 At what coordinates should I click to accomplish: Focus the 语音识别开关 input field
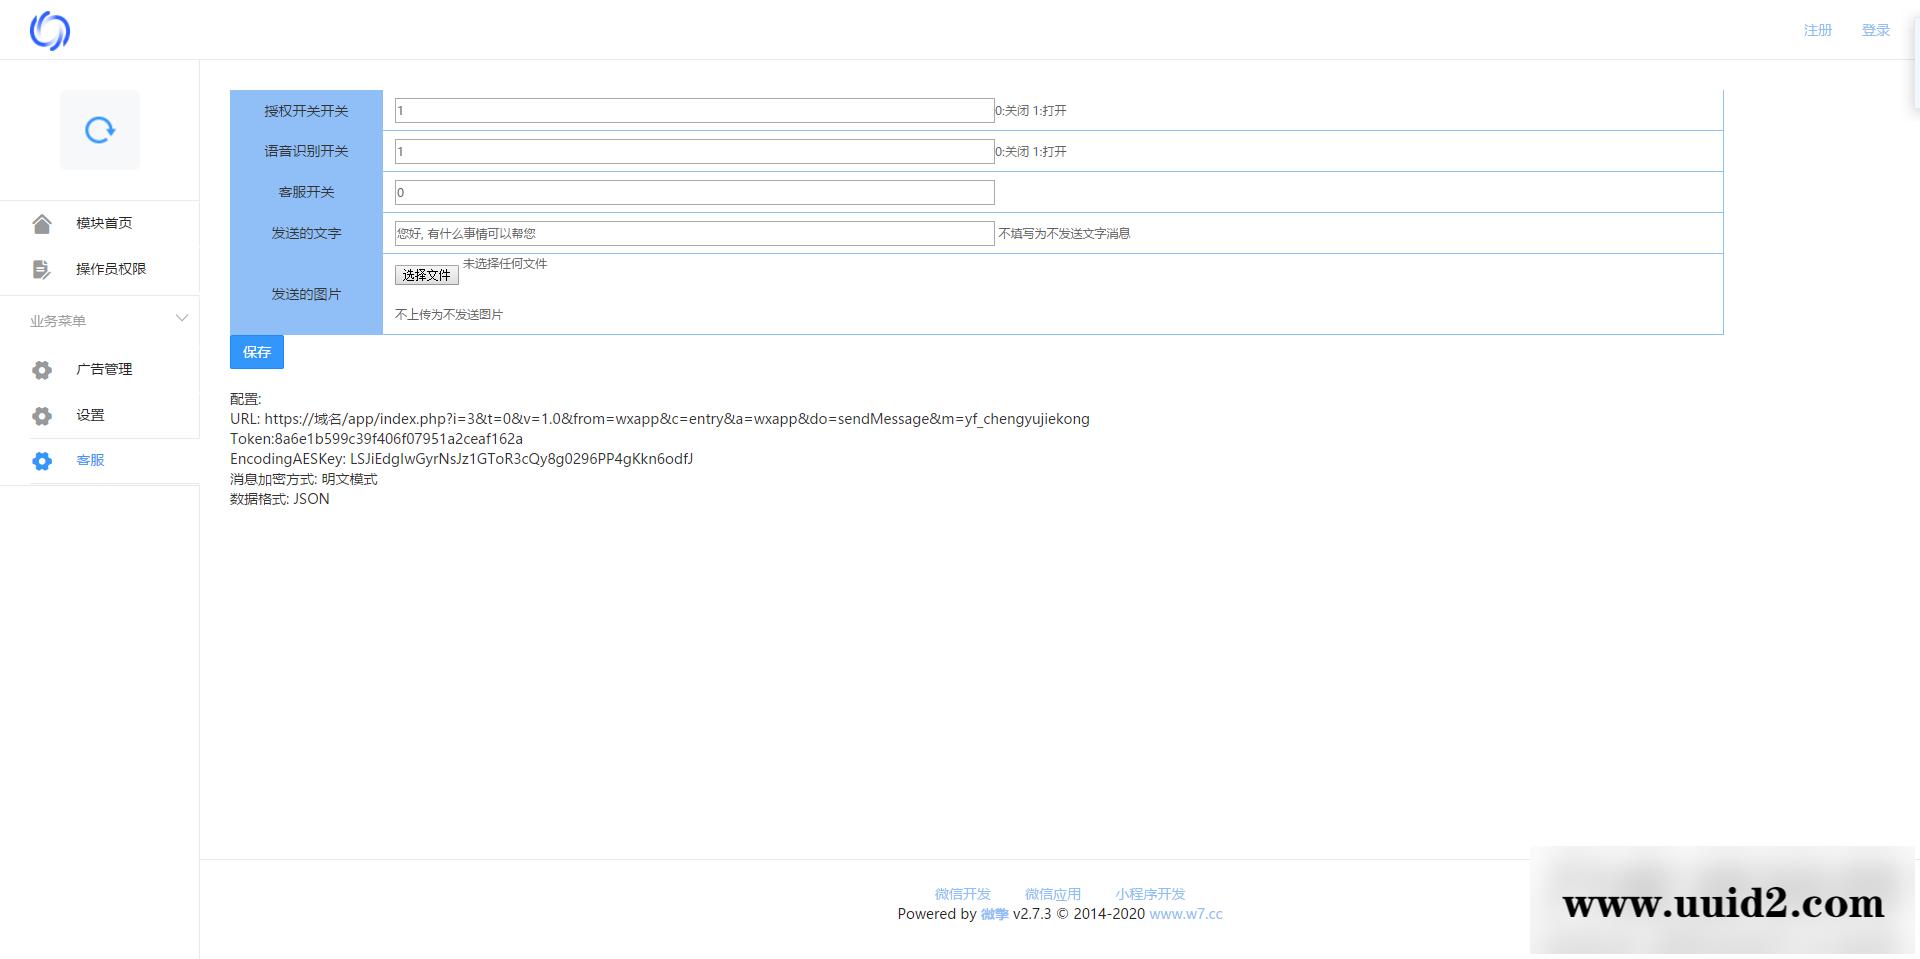click(x=694, y=152)
